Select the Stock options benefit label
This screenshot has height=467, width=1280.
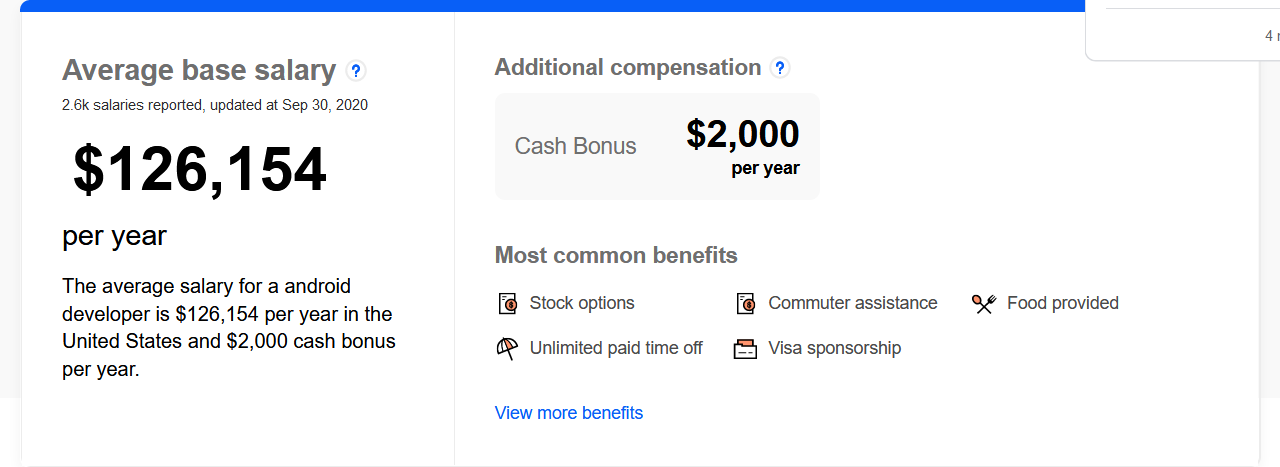tap(582, 303)
